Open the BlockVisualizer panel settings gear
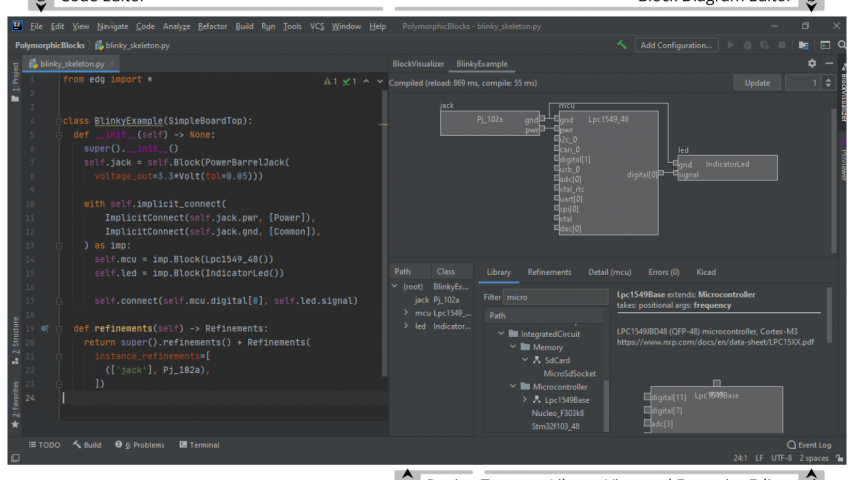The height and width of the screenshot is (480, 854). [x=812, y=64]
